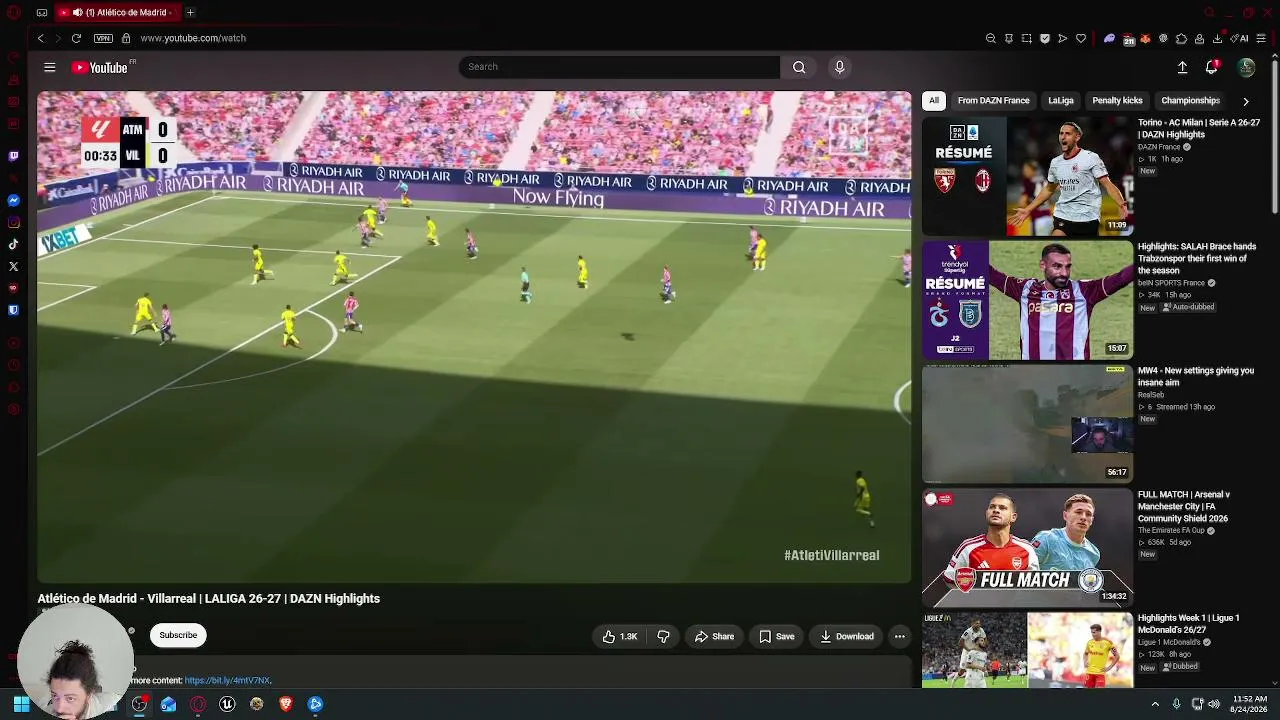The image size is (1280, 720).
Task: Like the video
Action: point(620,636)
